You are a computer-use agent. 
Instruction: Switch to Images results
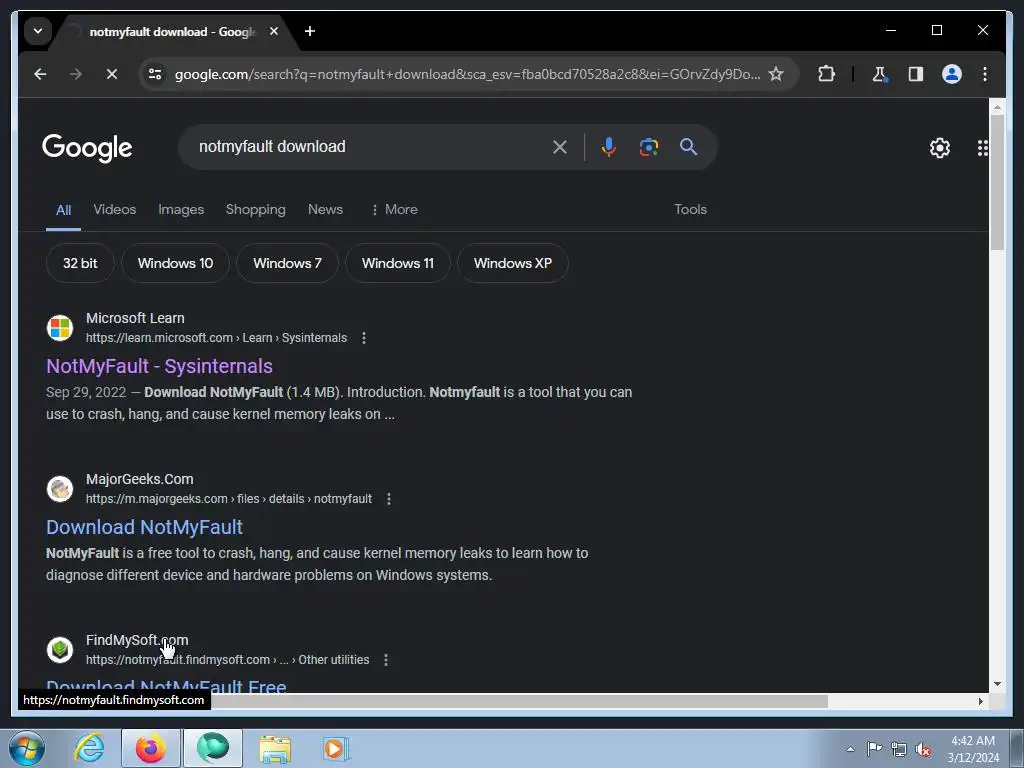(x=181, y=210)
